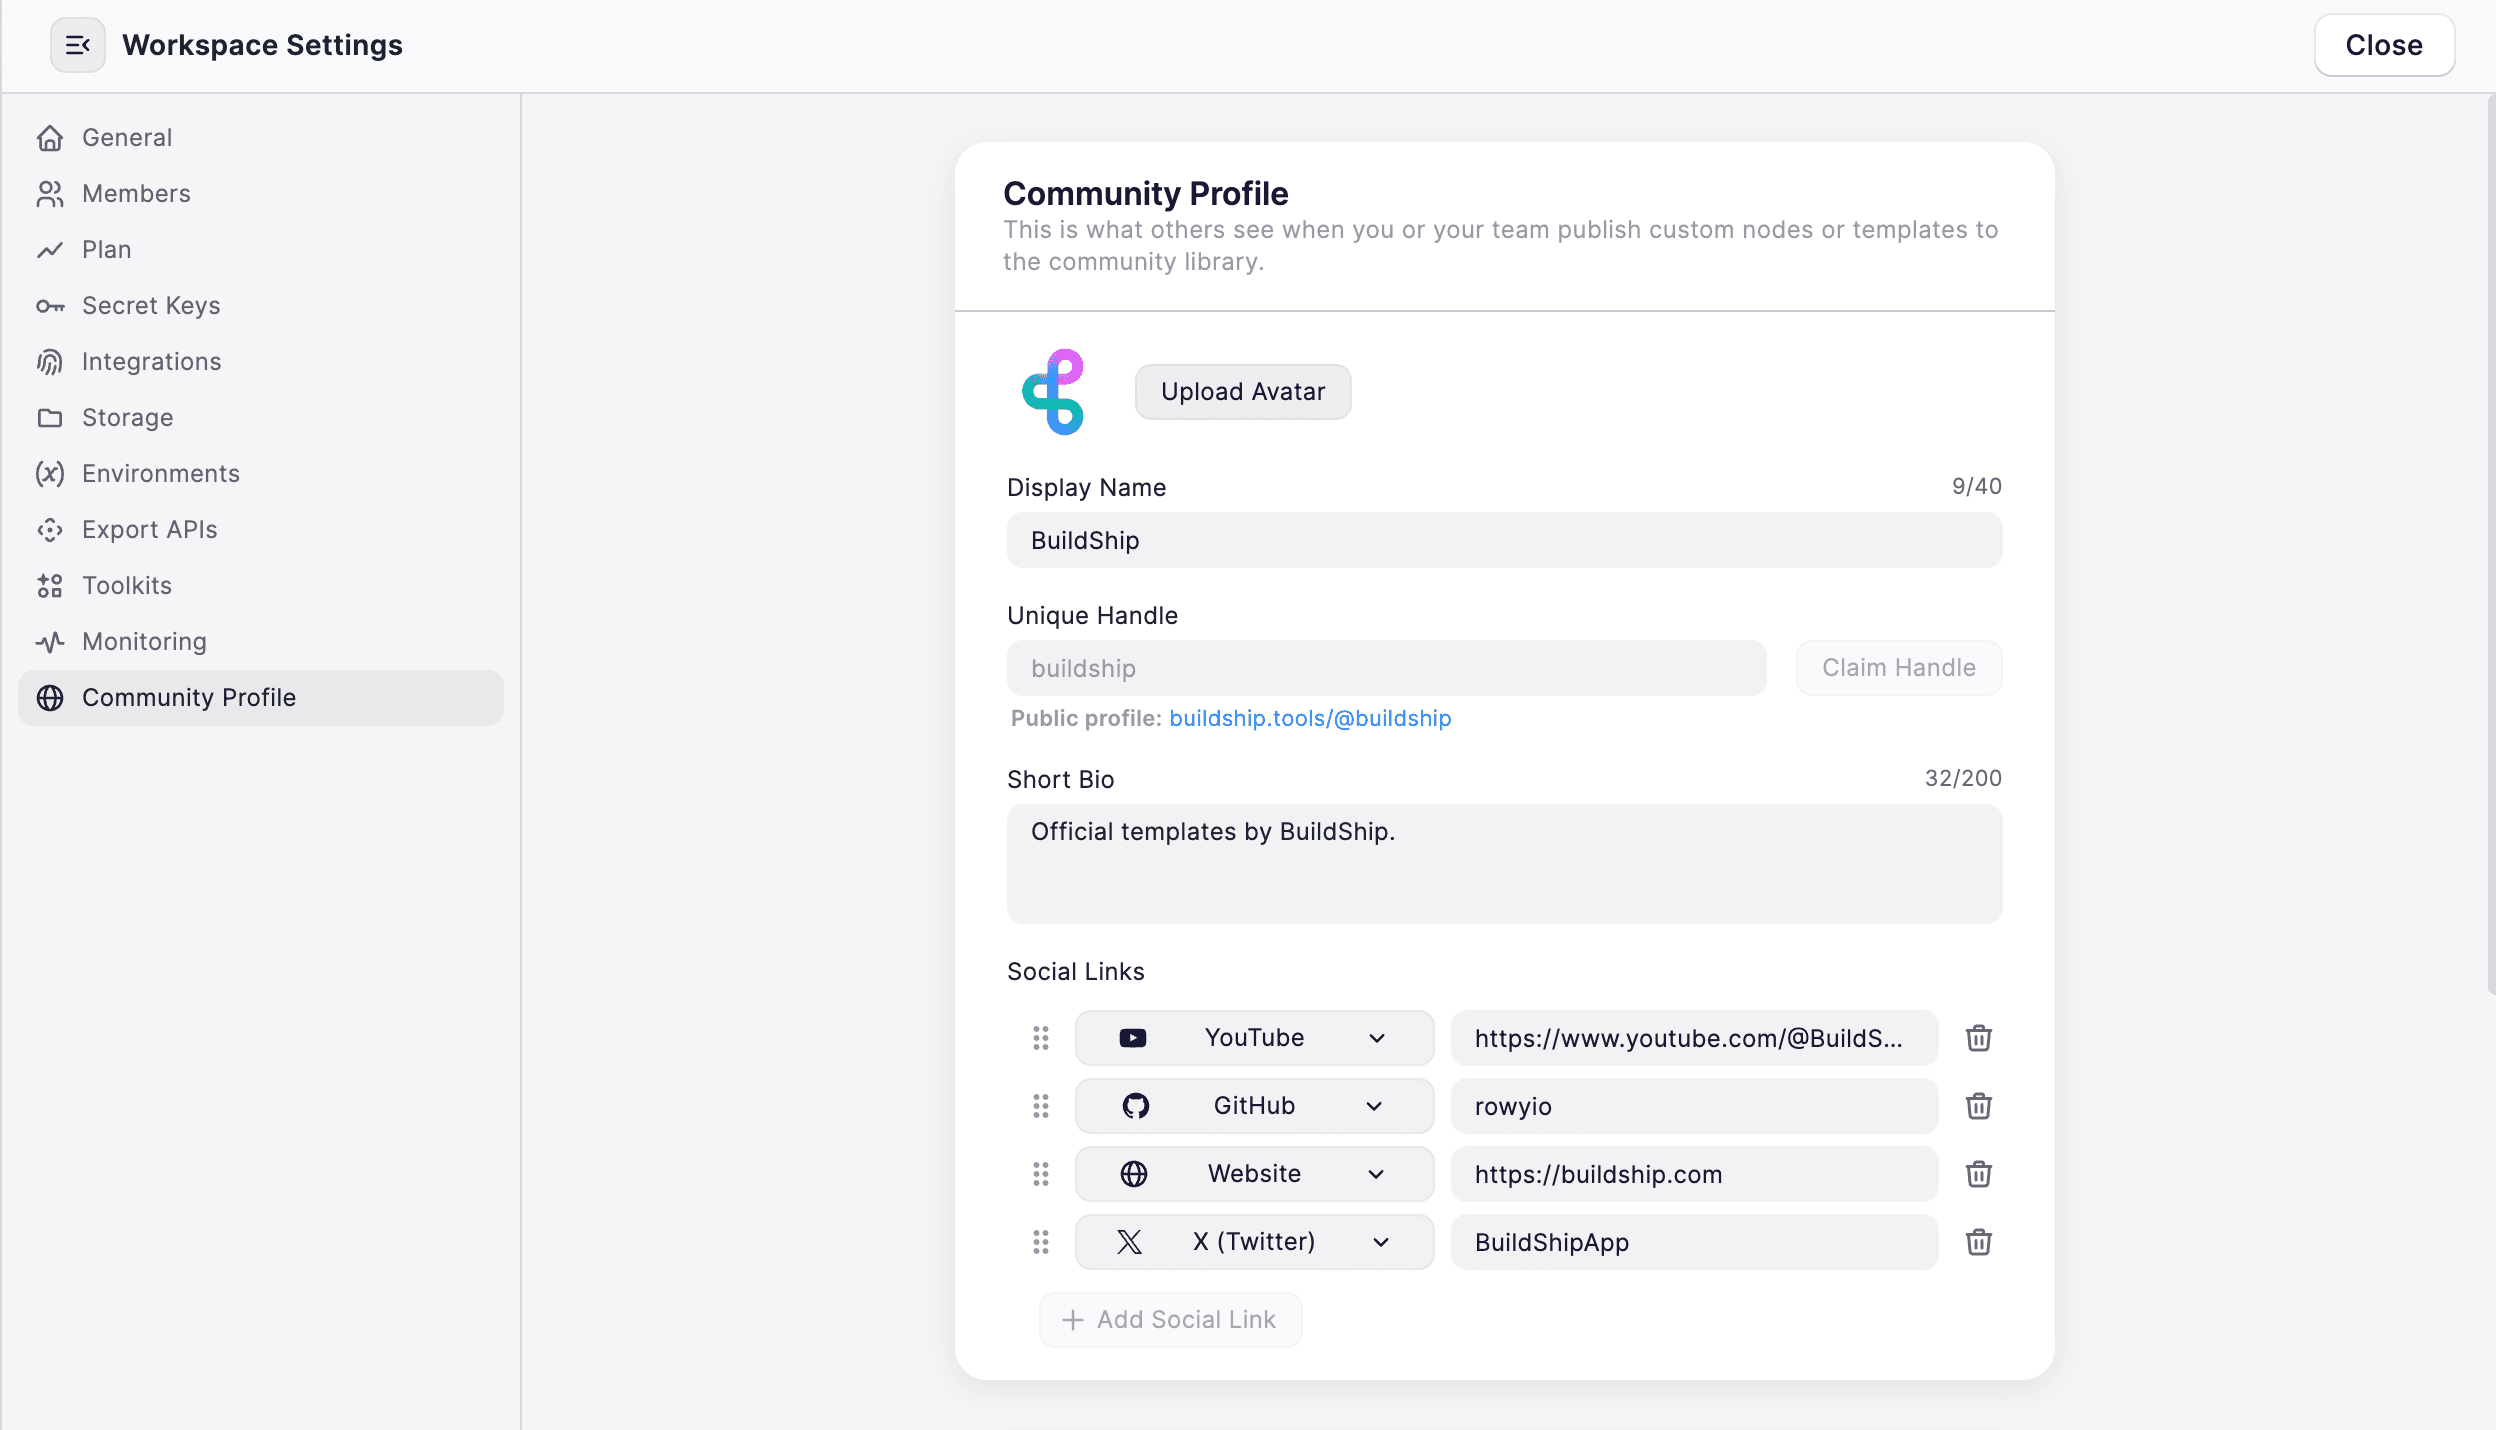Open the YouTube social type dropdown
The image size is (2496, 1430).
click(1254, 1038)
